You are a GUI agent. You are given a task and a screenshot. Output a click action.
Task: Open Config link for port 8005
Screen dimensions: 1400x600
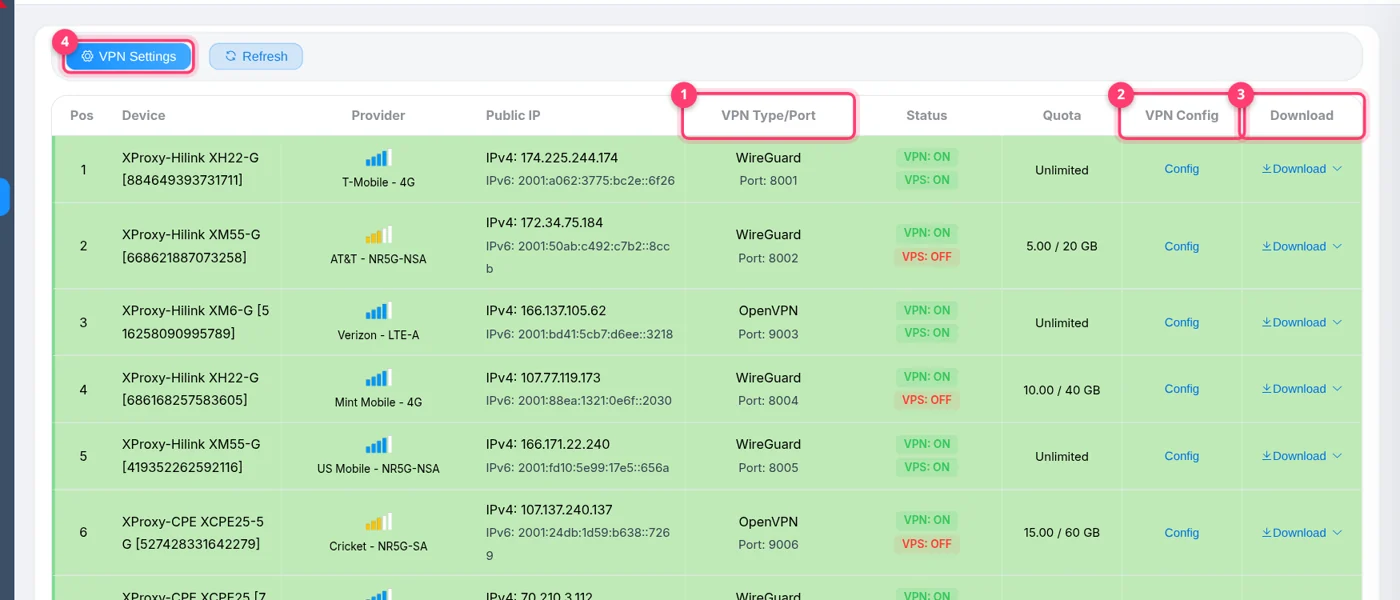[1181, 456]
